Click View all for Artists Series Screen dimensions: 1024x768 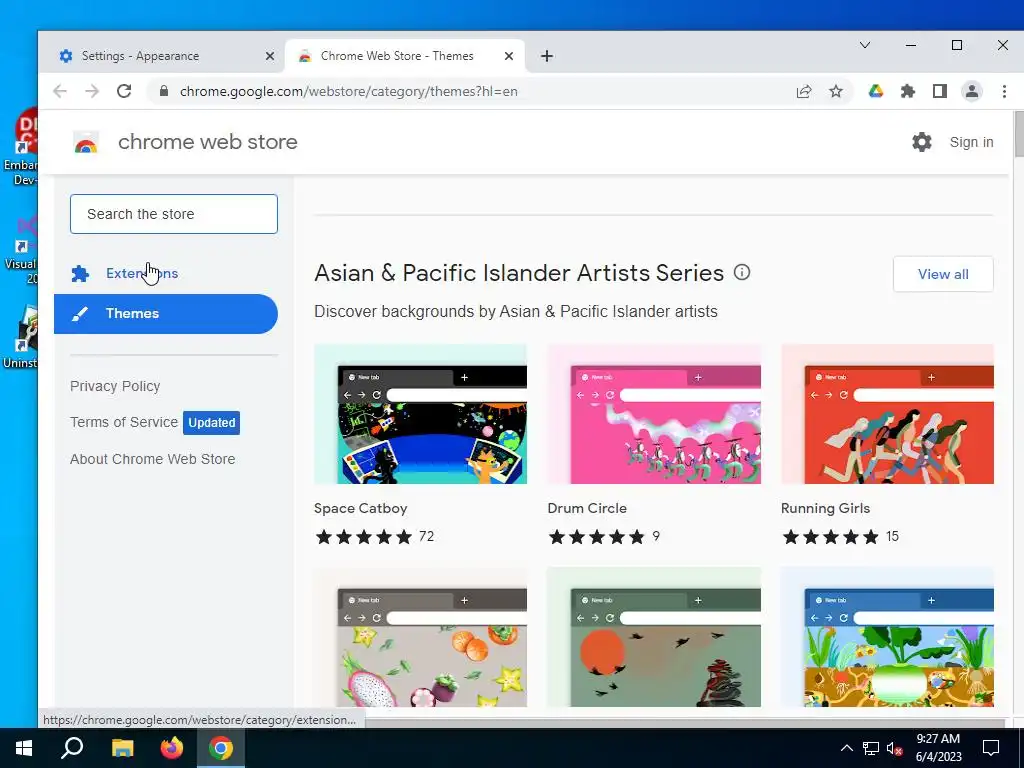[x=943, y=274]
